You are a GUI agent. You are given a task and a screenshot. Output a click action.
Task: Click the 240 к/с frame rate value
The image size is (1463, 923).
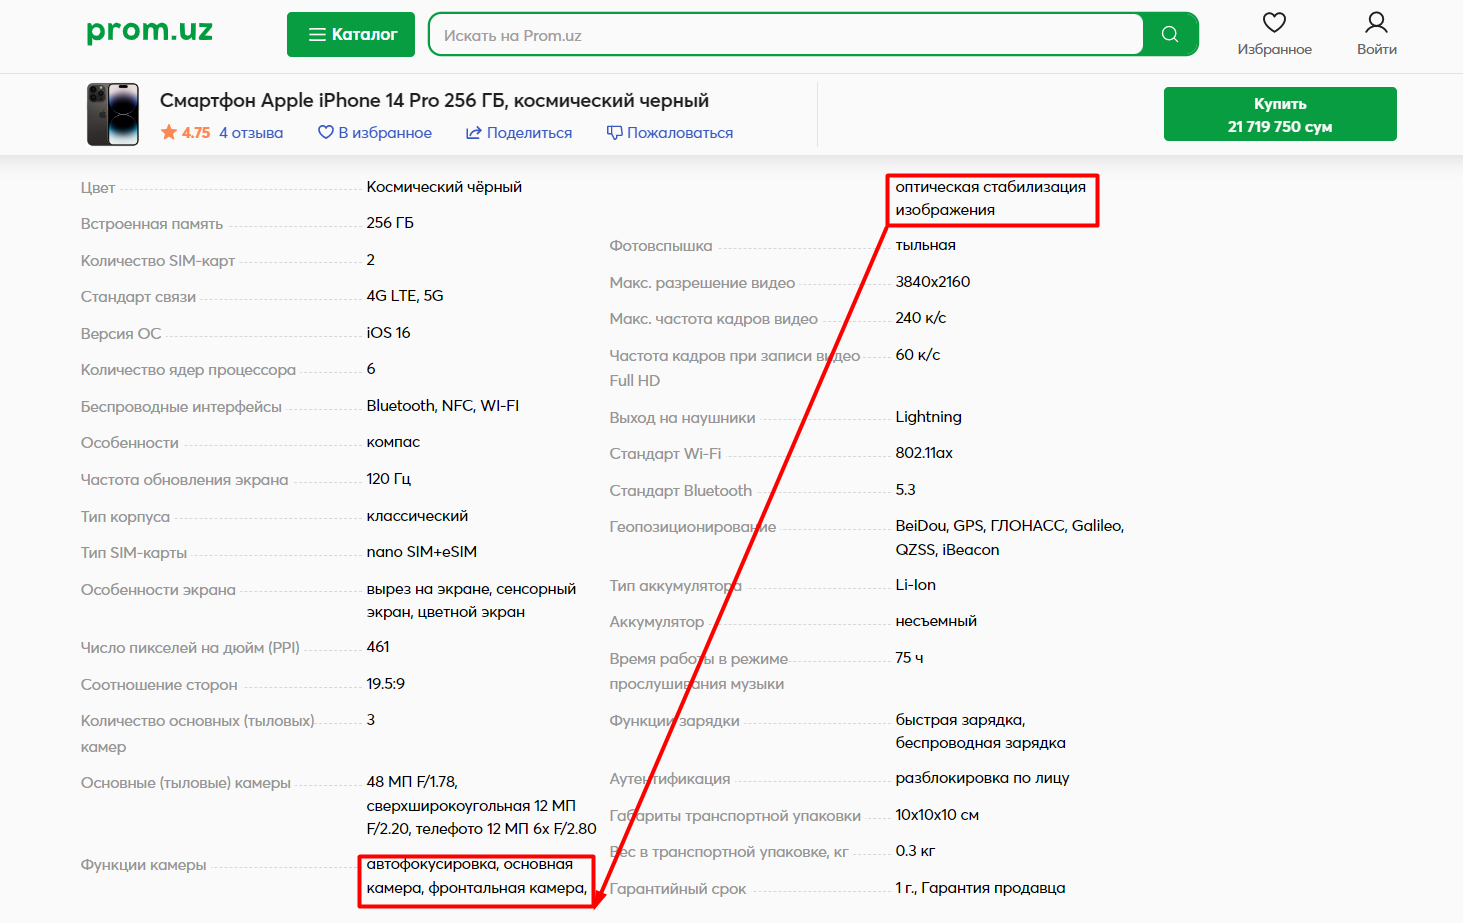click(921, 318)
